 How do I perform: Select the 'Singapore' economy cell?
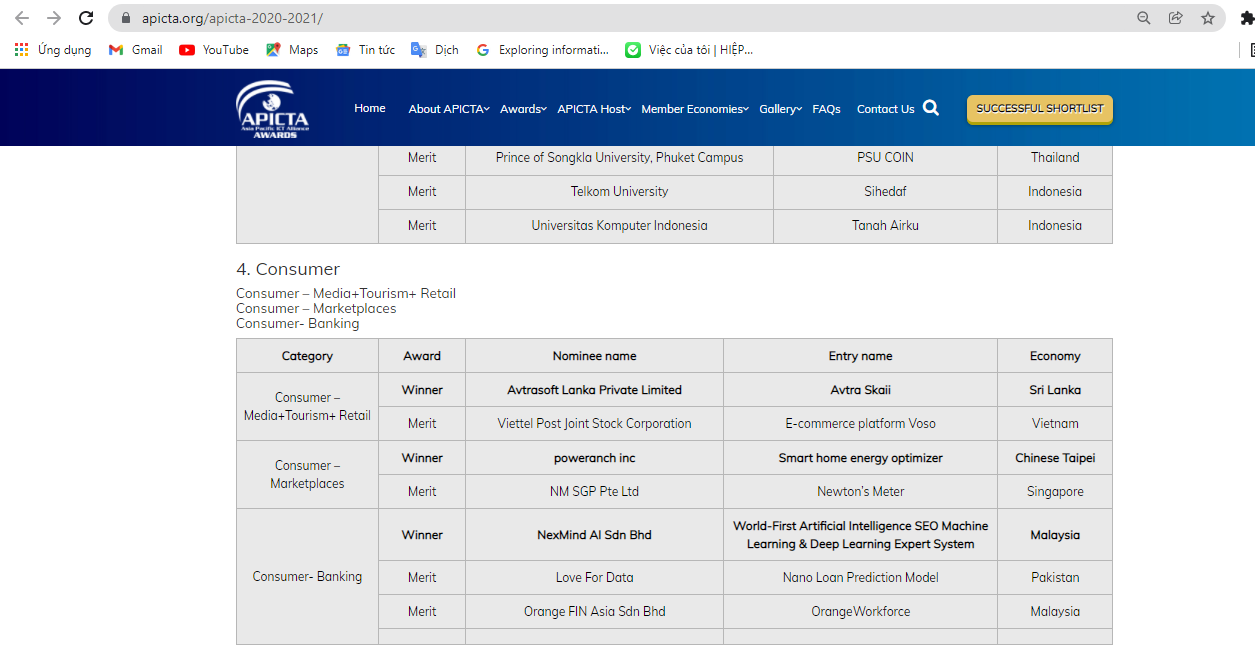pos(1055,492)
